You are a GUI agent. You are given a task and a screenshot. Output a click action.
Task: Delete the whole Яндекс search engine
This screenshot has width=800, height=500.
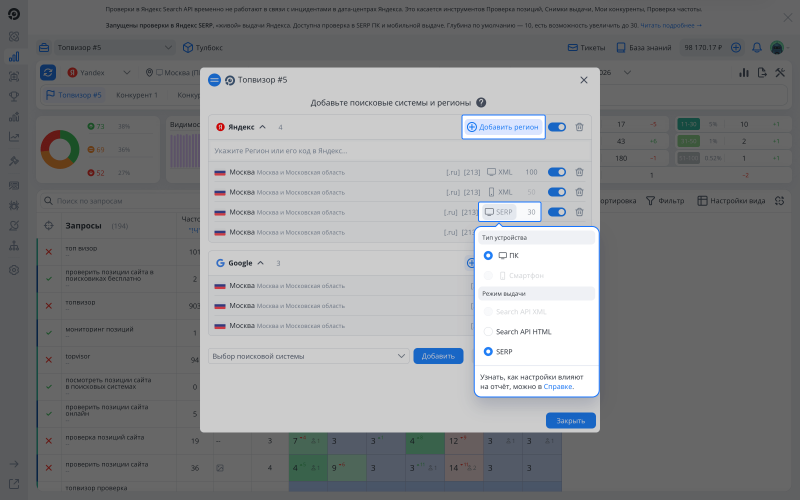tap(579, 127)
